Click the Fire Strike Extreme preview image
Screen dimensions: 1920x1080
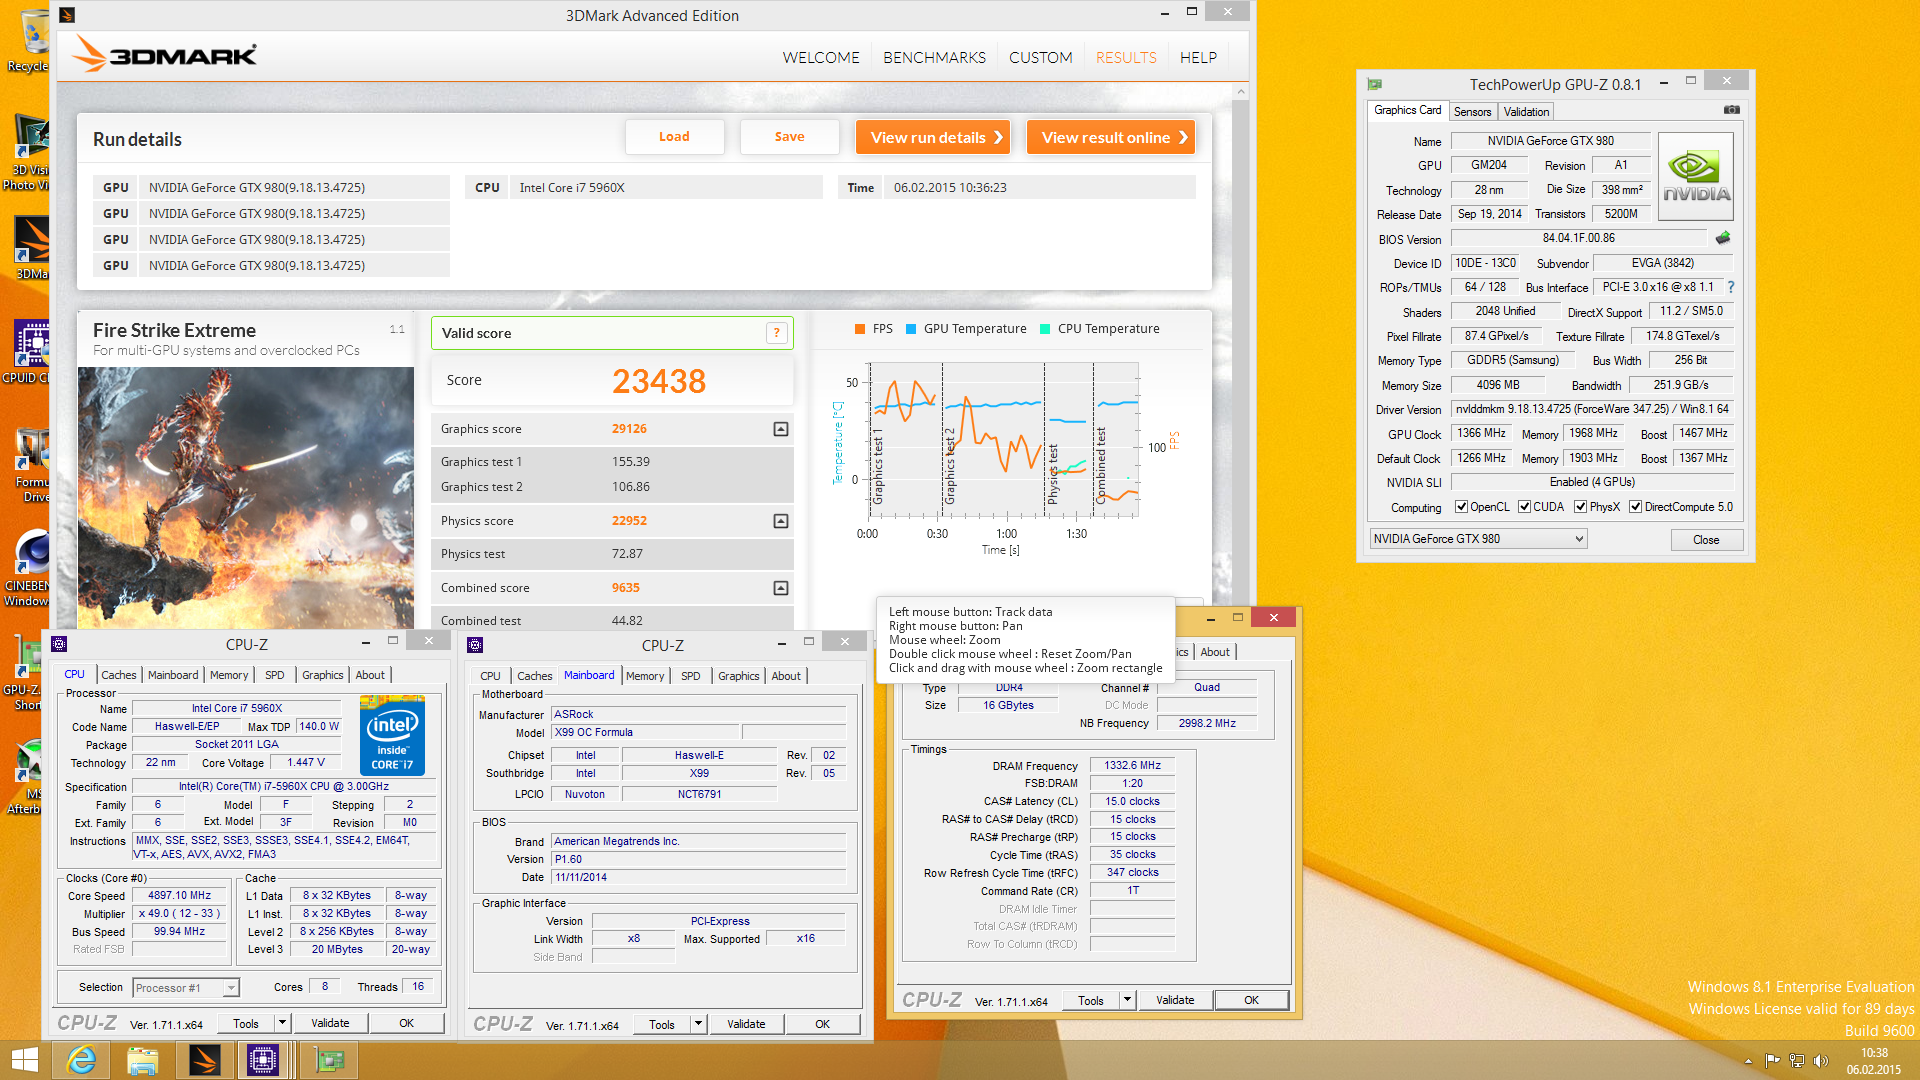click(x=246, y=498)
